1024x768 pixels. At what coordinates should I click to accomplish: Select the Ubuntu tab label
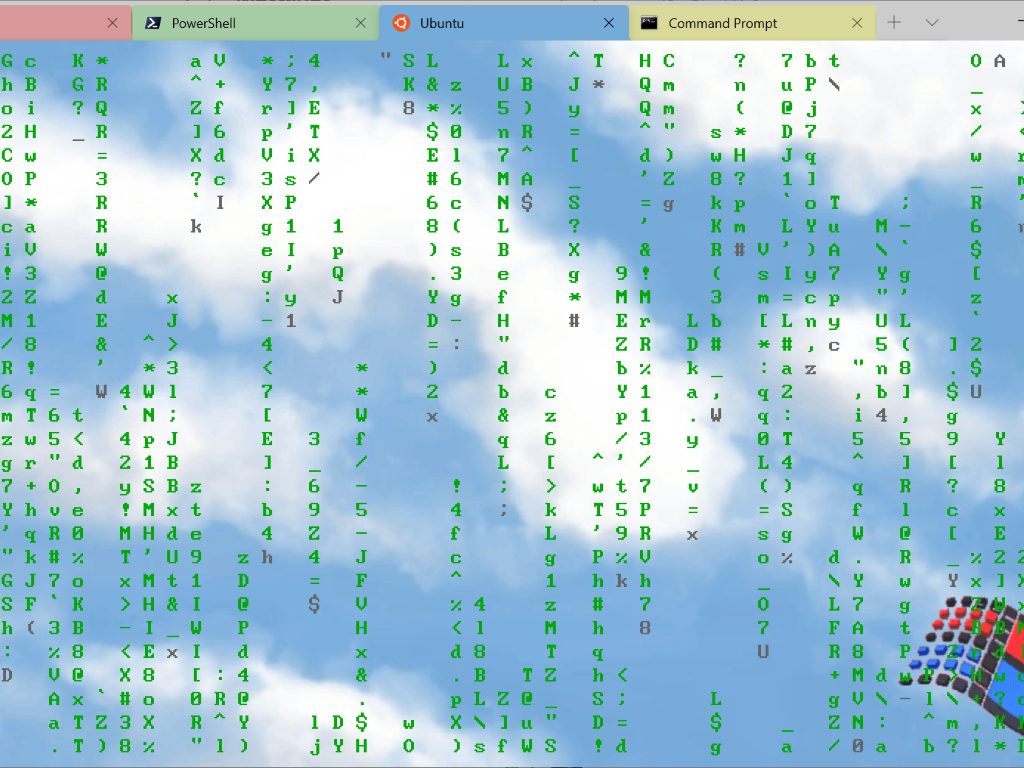coord(442,23)
